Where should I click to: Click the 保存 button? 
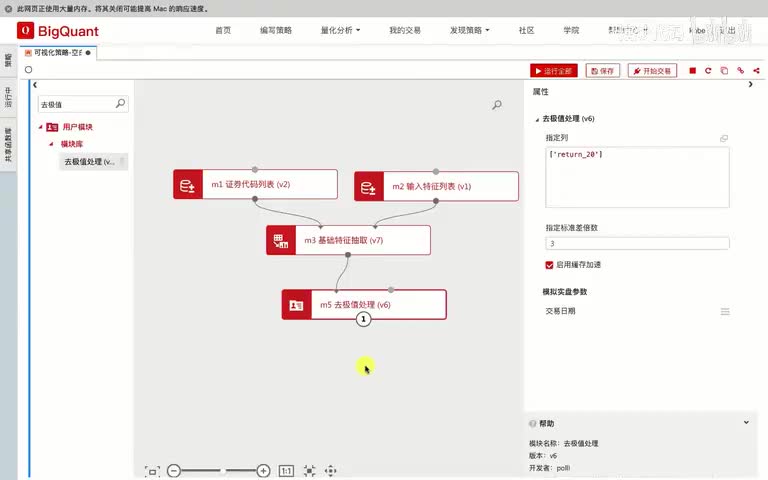point(602,71)
